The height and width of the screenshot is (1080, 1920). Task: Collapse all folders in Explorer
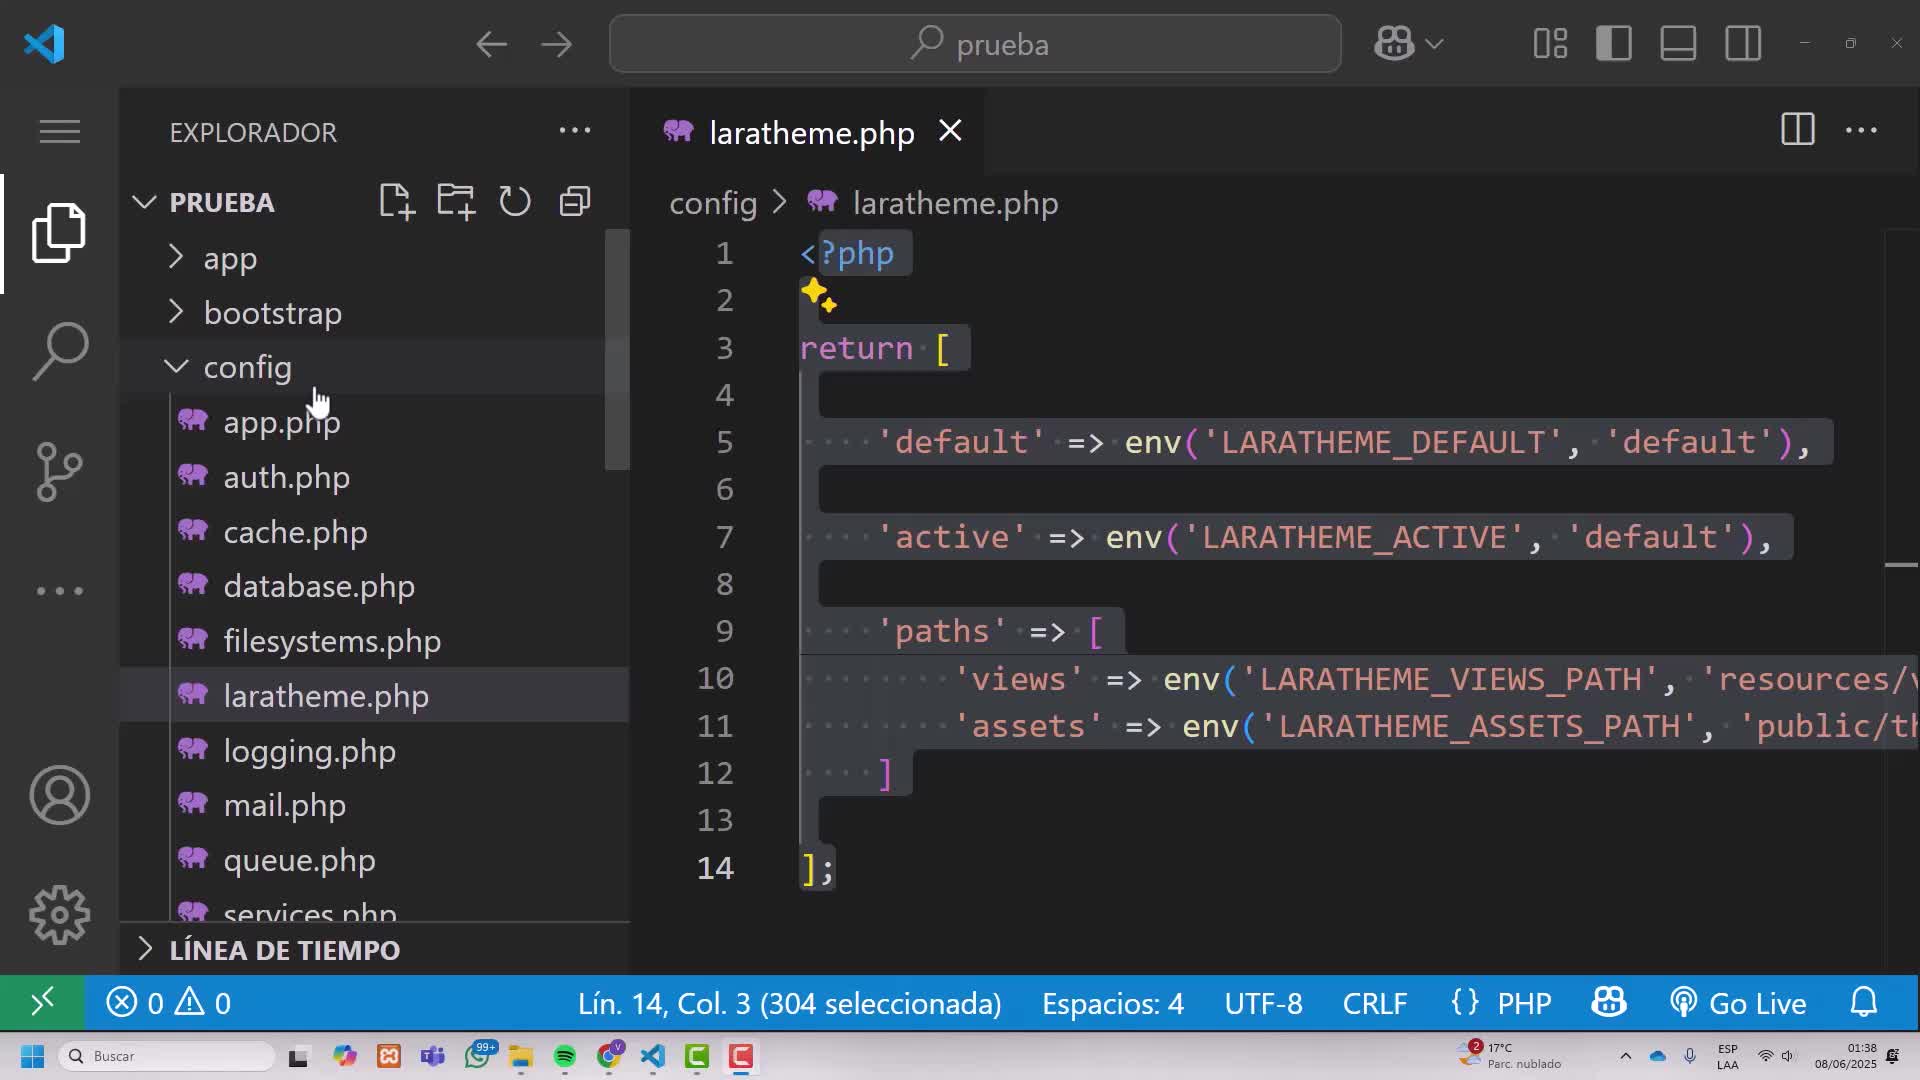575,202
